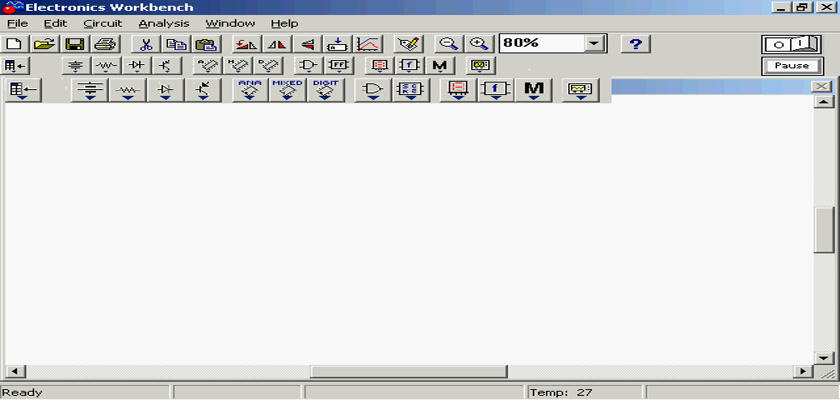
Task: Create a subcircuit
Action: click(x=338, y=44)
